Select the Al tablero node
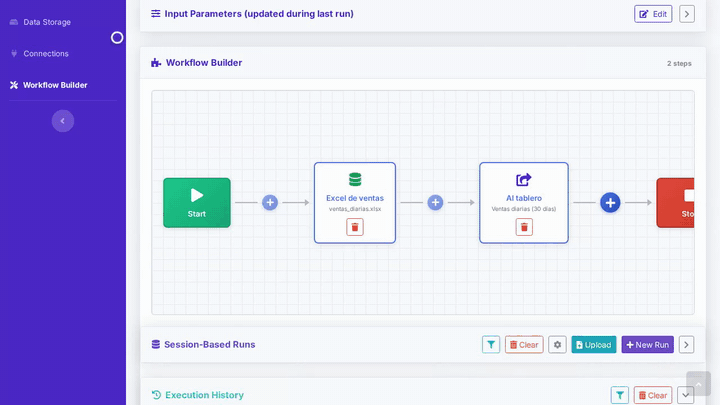 tap(524, 202)
